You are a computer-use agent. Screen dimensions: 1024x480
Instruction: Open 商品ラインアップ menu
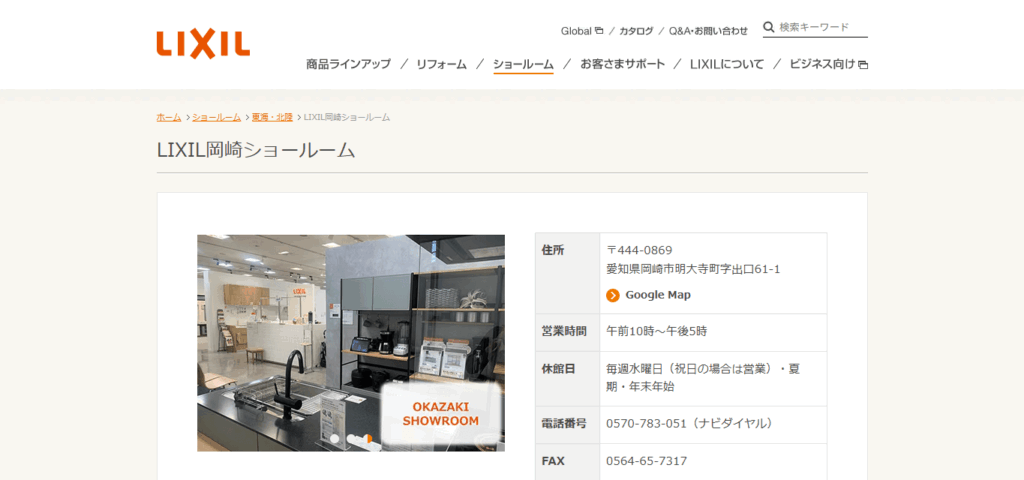(348, 64)
